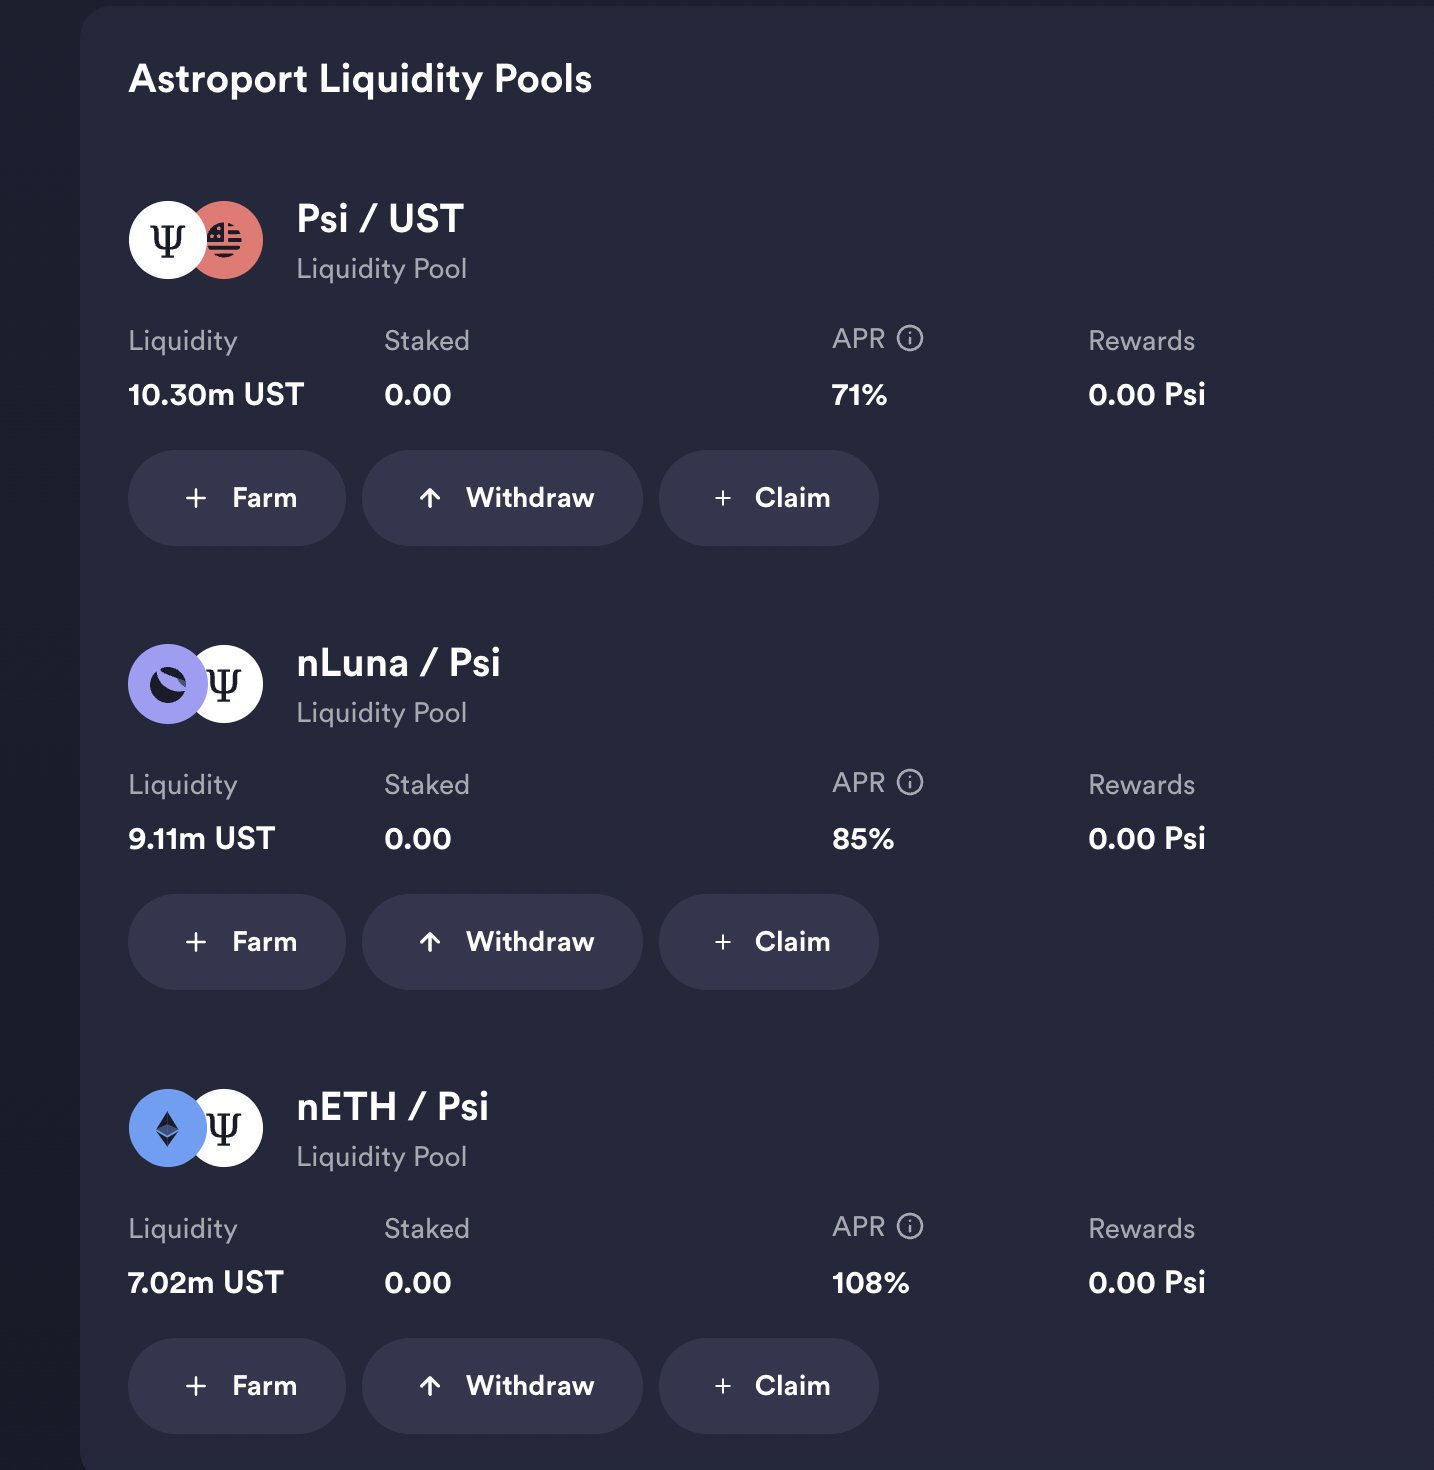Claim rewards from nETH / Psi pool
The image size is (1434, 1470).
click(769, 1386)
